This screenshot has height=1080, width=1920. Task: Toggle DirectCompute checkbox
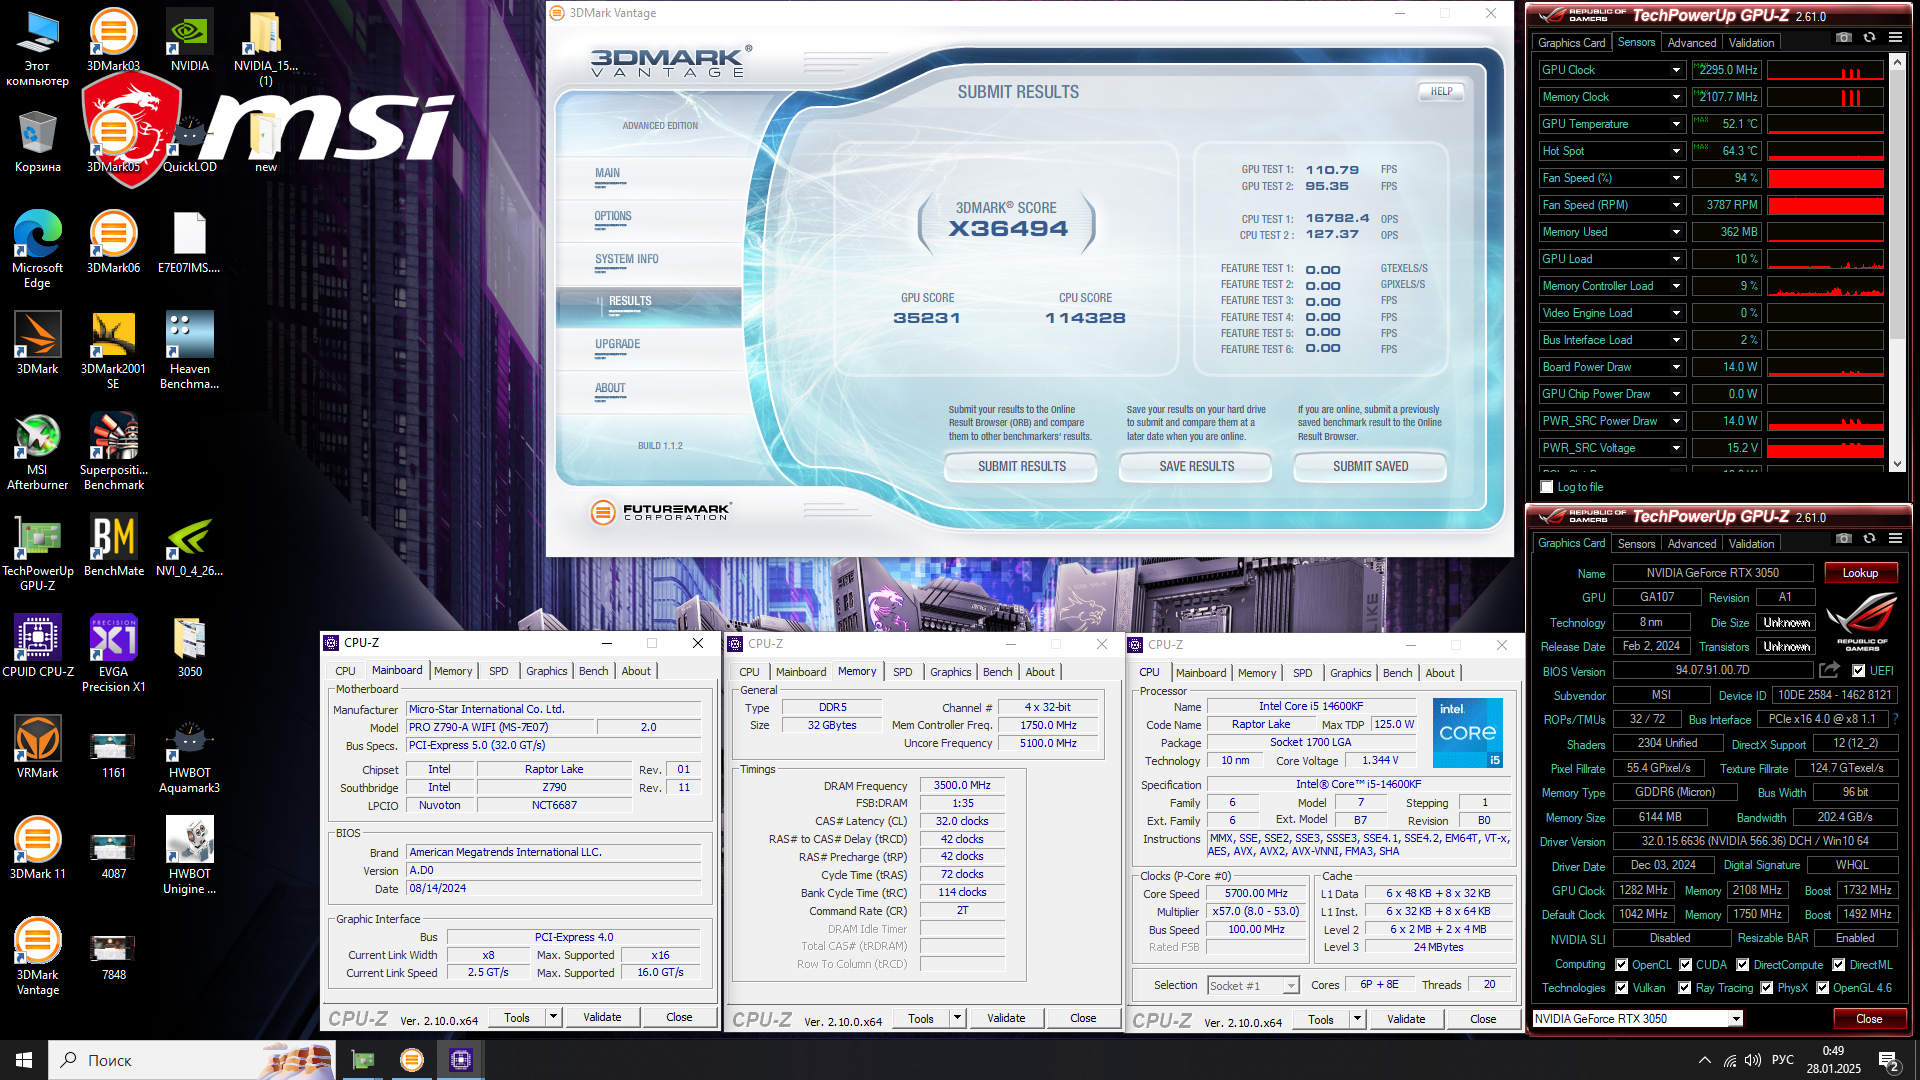1743,965
